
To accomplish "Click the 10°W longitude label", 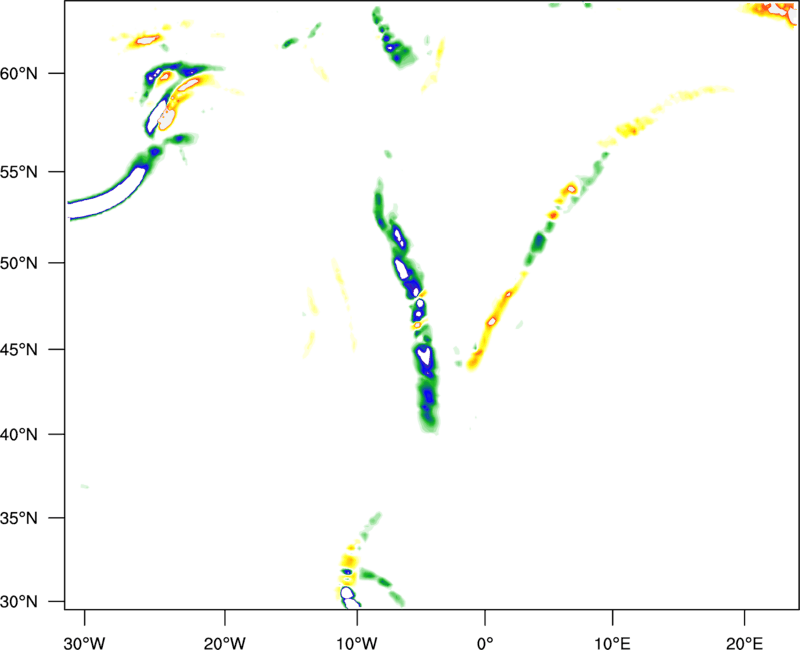I will pyautogui.click(x=357, y=643).
